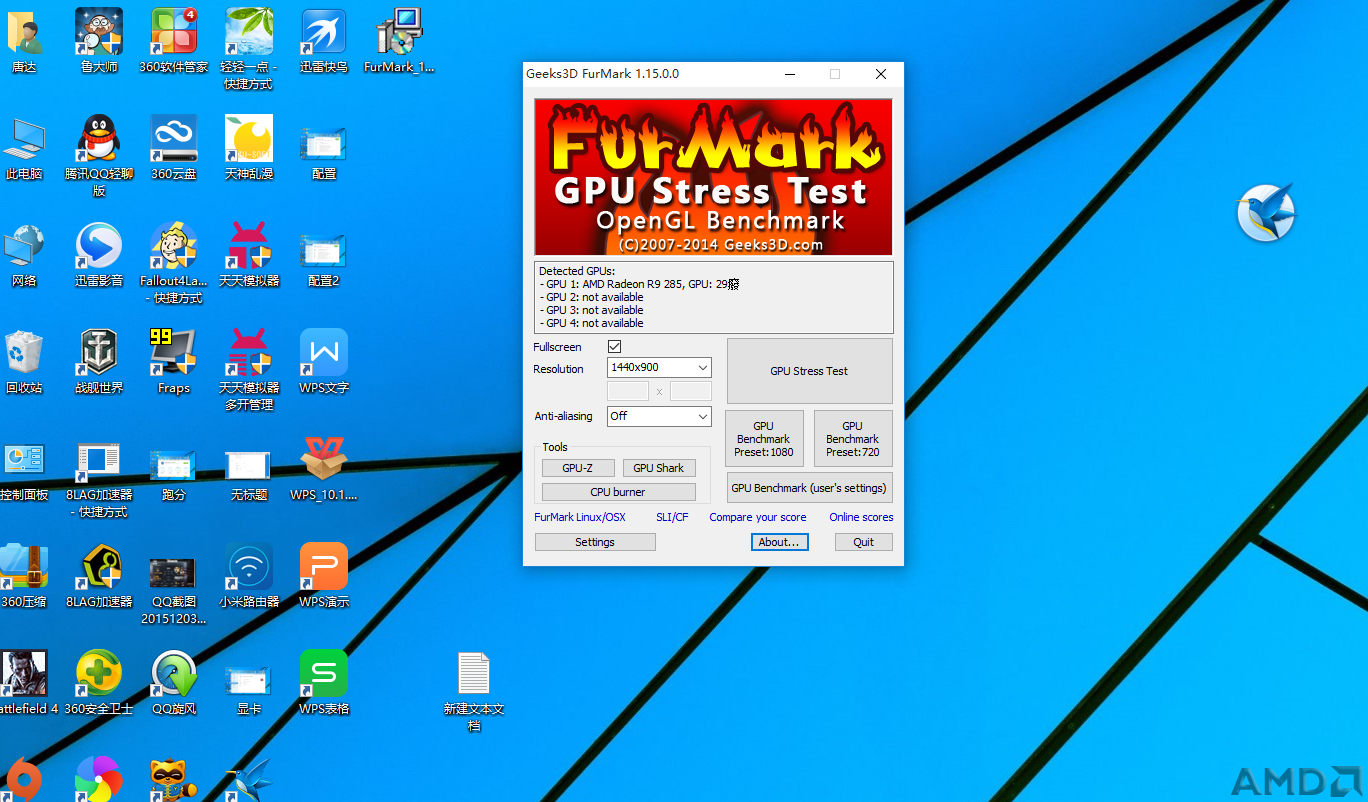Image resolution: width=1368 pixels, height=802 pixels.
Task: Open the 360云盘 cloud icon
Action: click(x=174, y=140)
